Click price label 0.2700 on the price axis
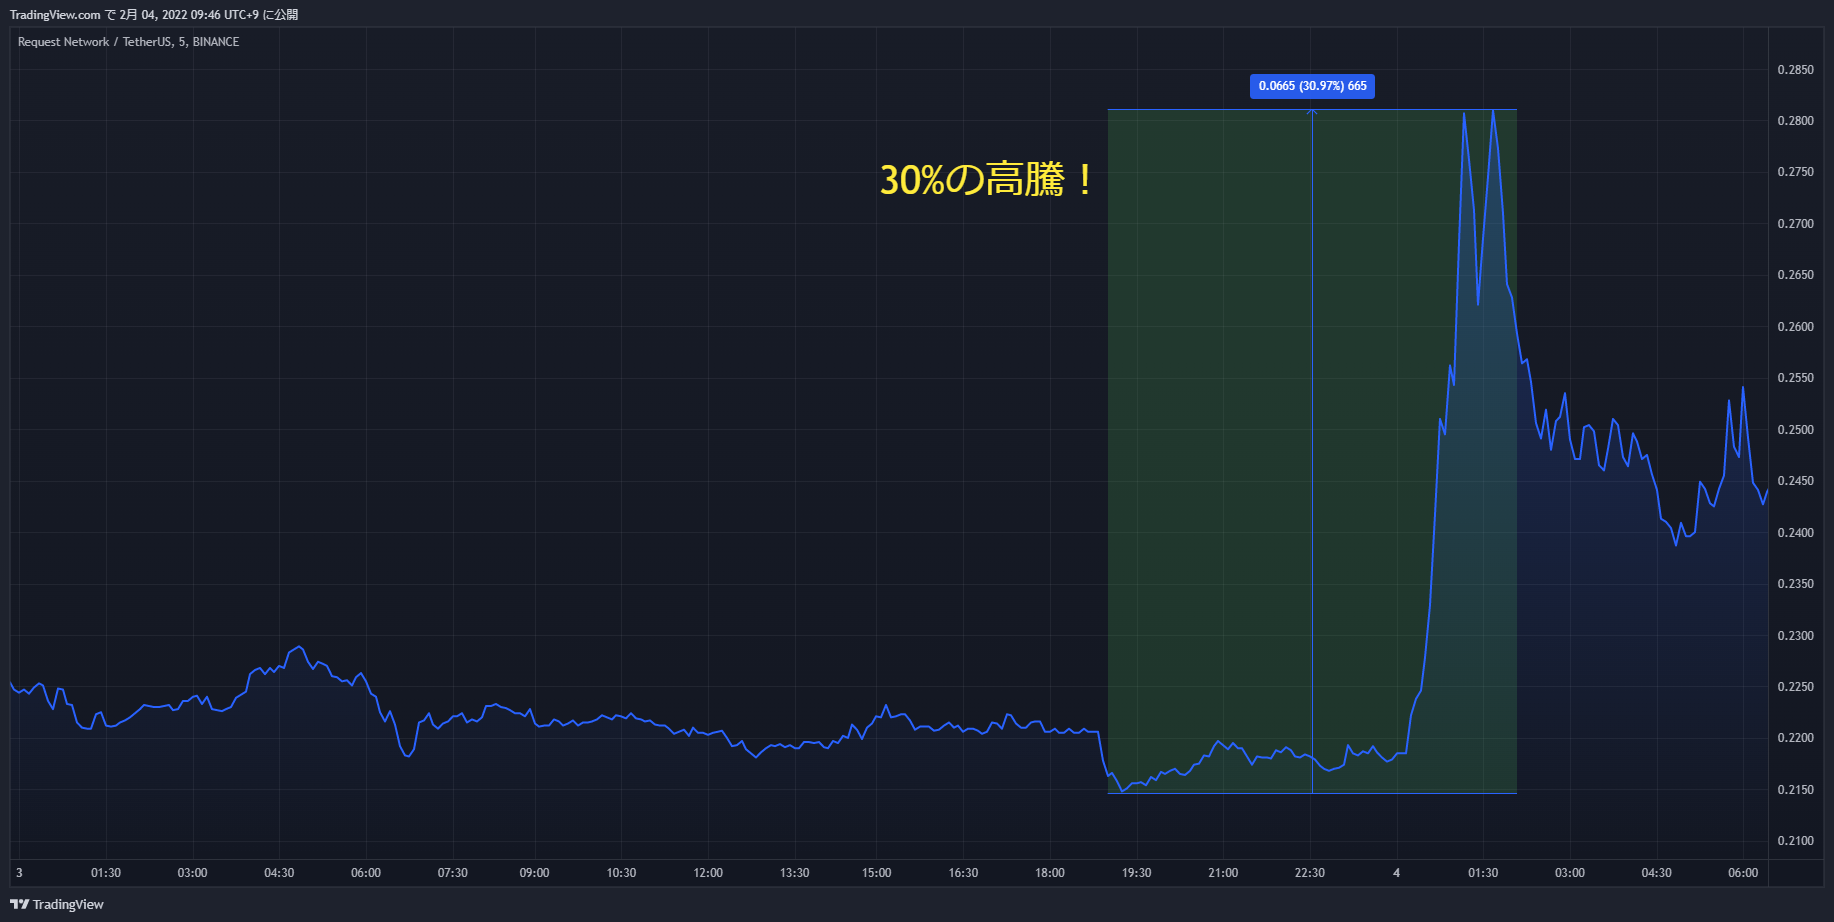Image resolution: width=1834 pixels, height=922 pixels. click(1795, 224)
